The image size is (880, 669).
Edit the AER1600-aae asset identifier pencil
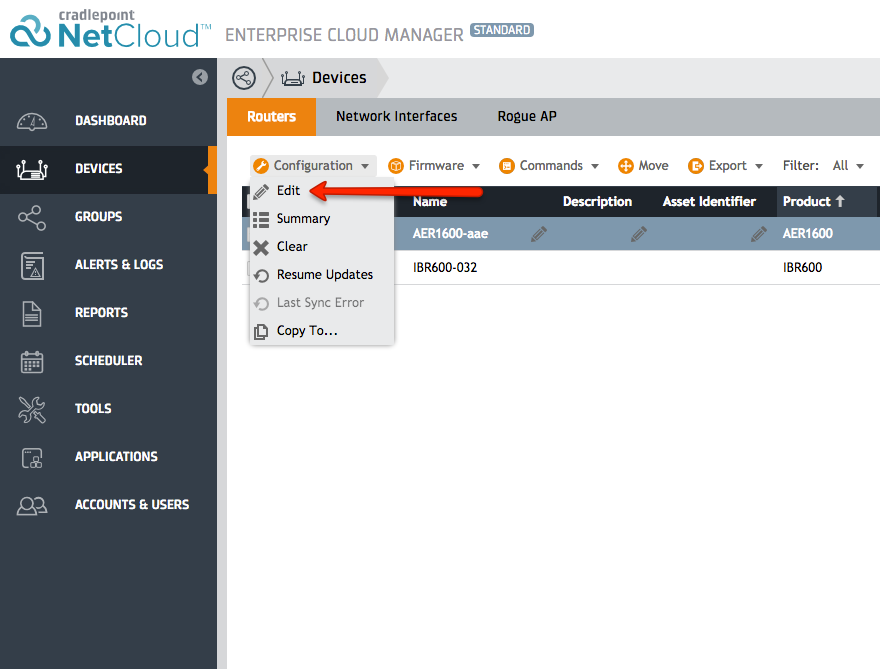(x=759, y=234)
